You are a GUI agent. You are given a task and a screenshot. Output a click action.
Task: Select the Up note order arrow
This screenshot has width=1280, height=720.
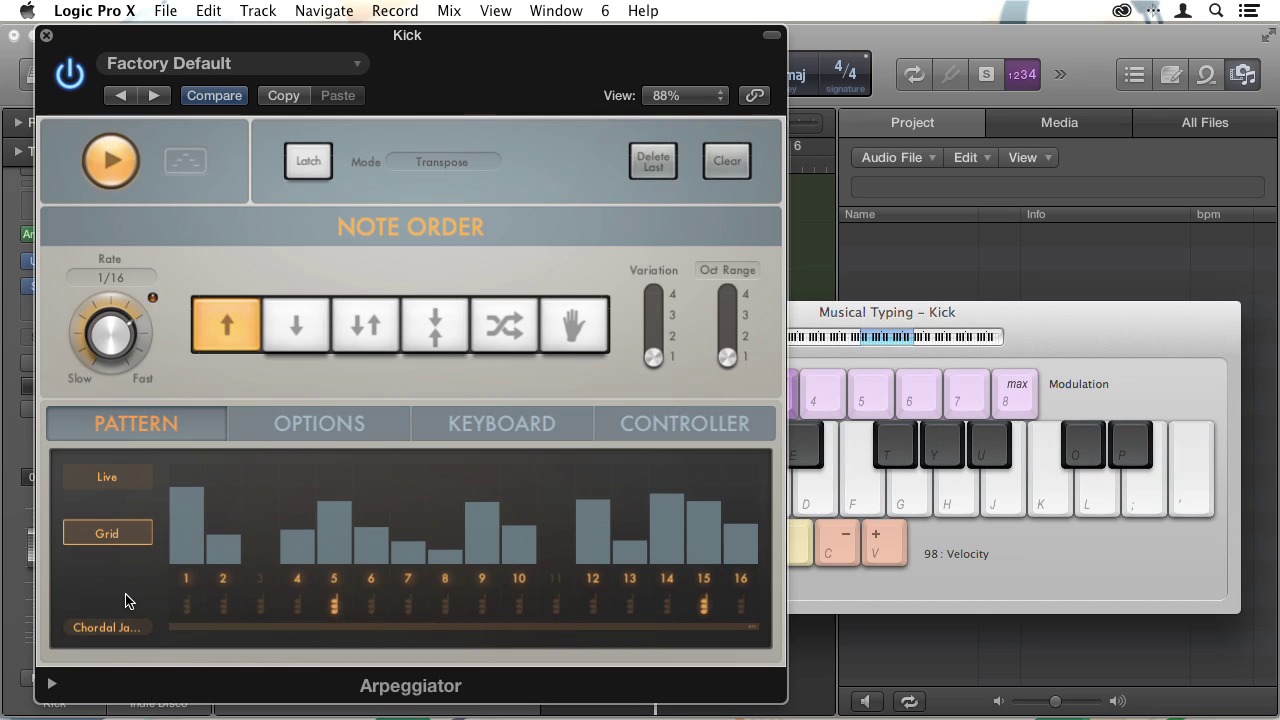(226, 325)
